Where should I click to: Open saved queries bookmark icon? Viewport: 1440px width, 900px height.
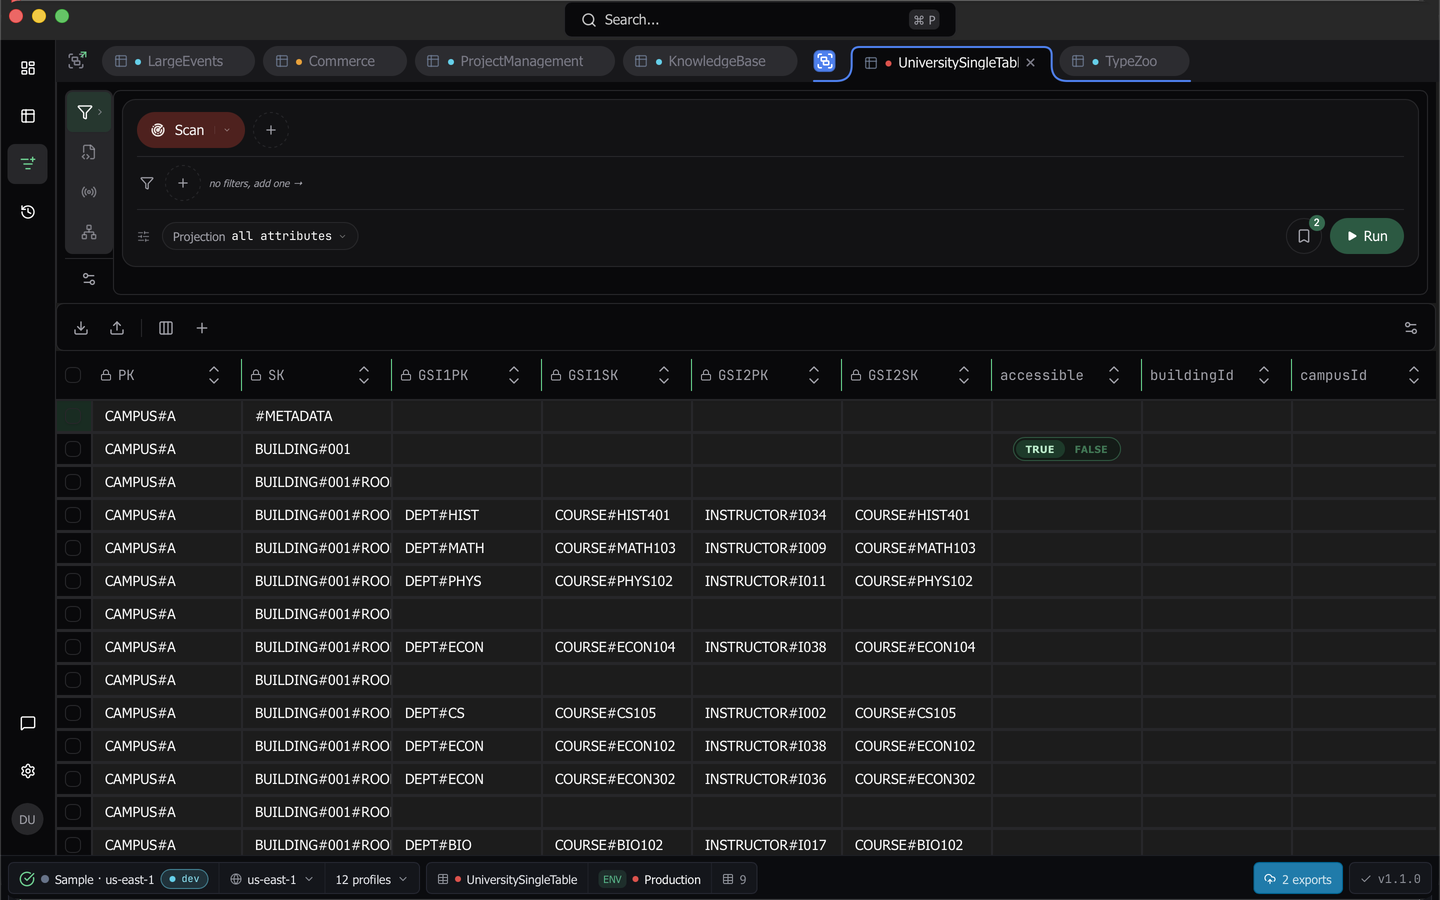(1304, 236)
